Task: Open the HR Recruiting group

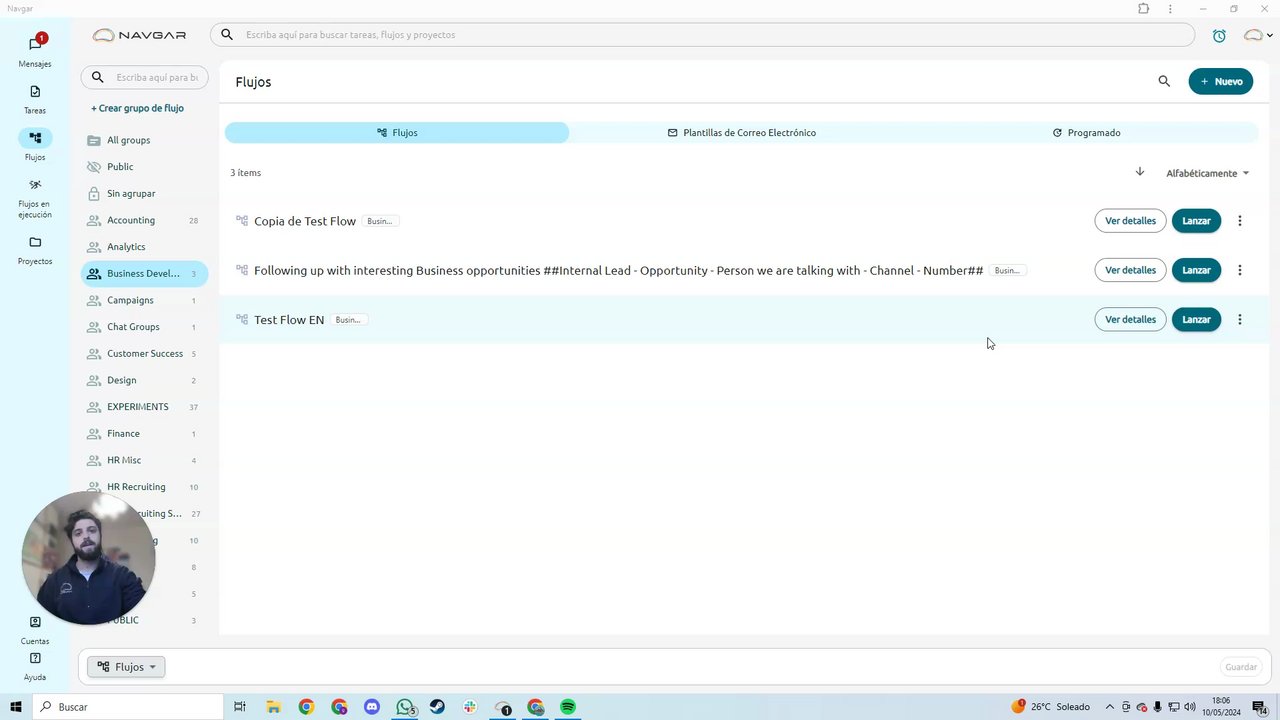Action: click(x=144, y=487)
